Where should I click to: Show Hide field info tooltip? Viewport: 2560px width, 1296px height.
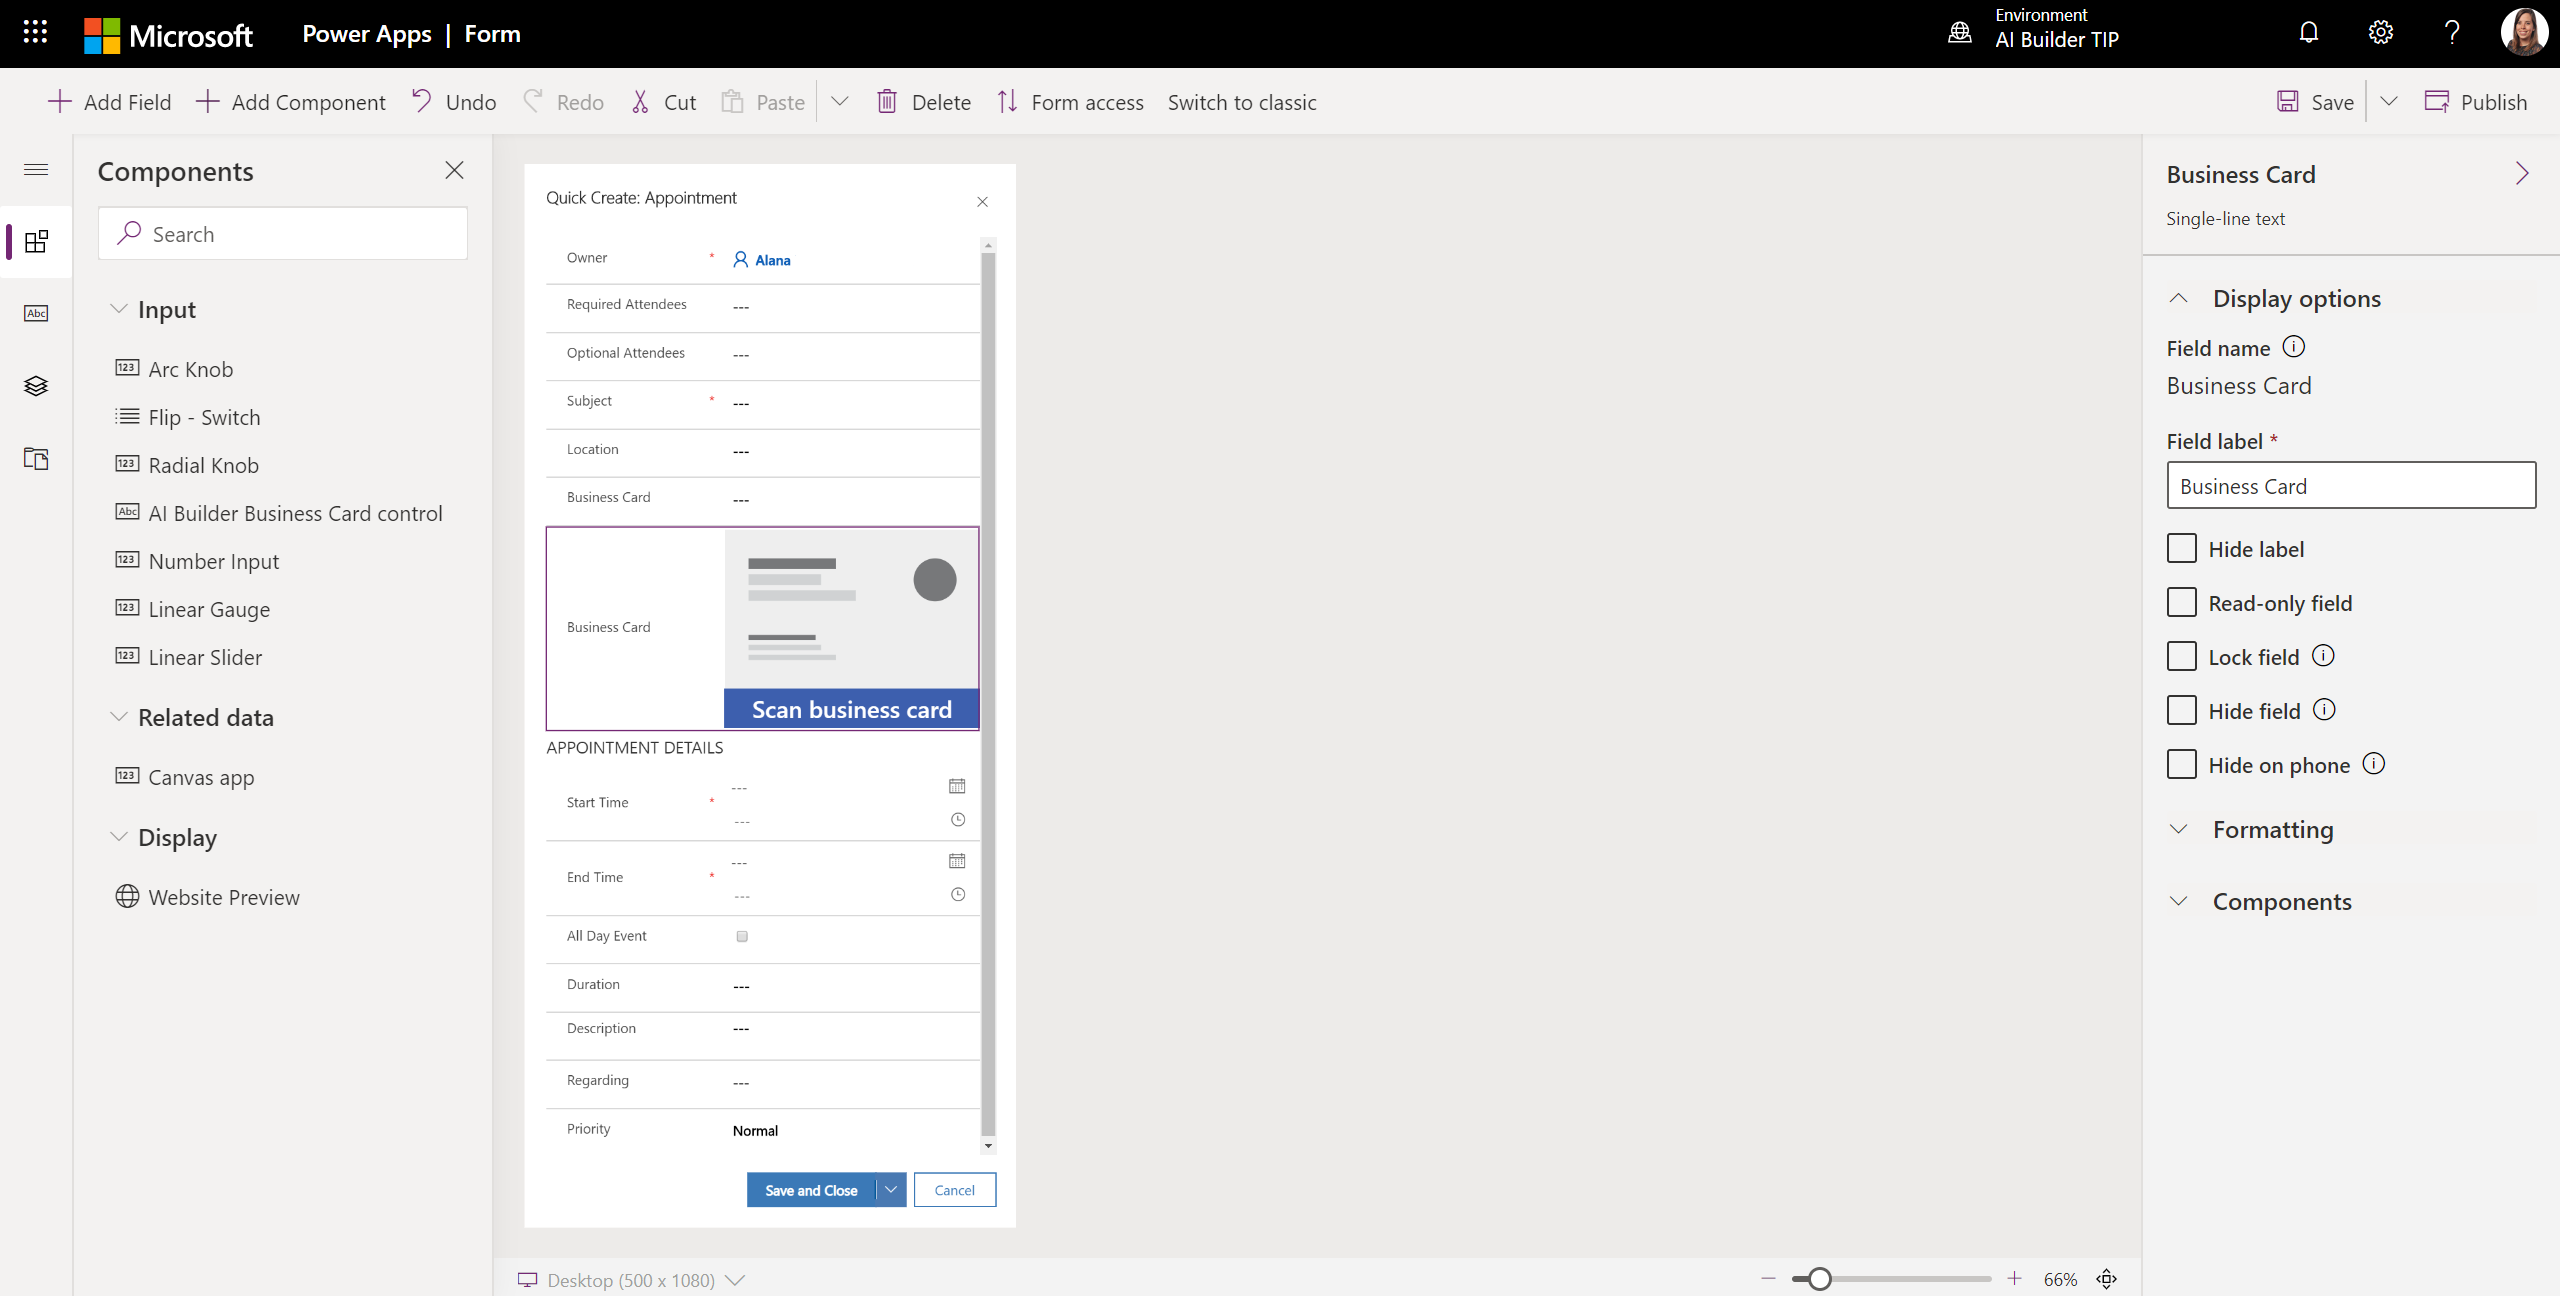click(x=2325, y=710)
